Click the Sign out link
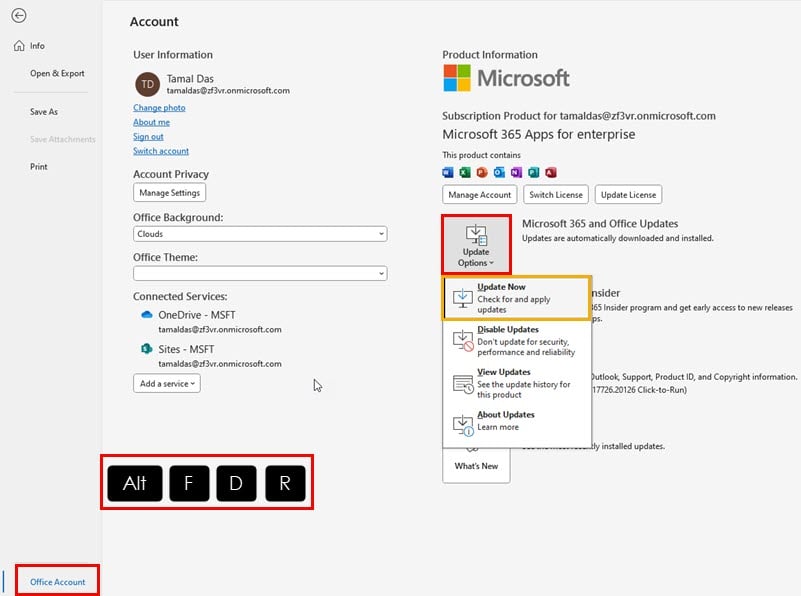 (x=148, y=137)
